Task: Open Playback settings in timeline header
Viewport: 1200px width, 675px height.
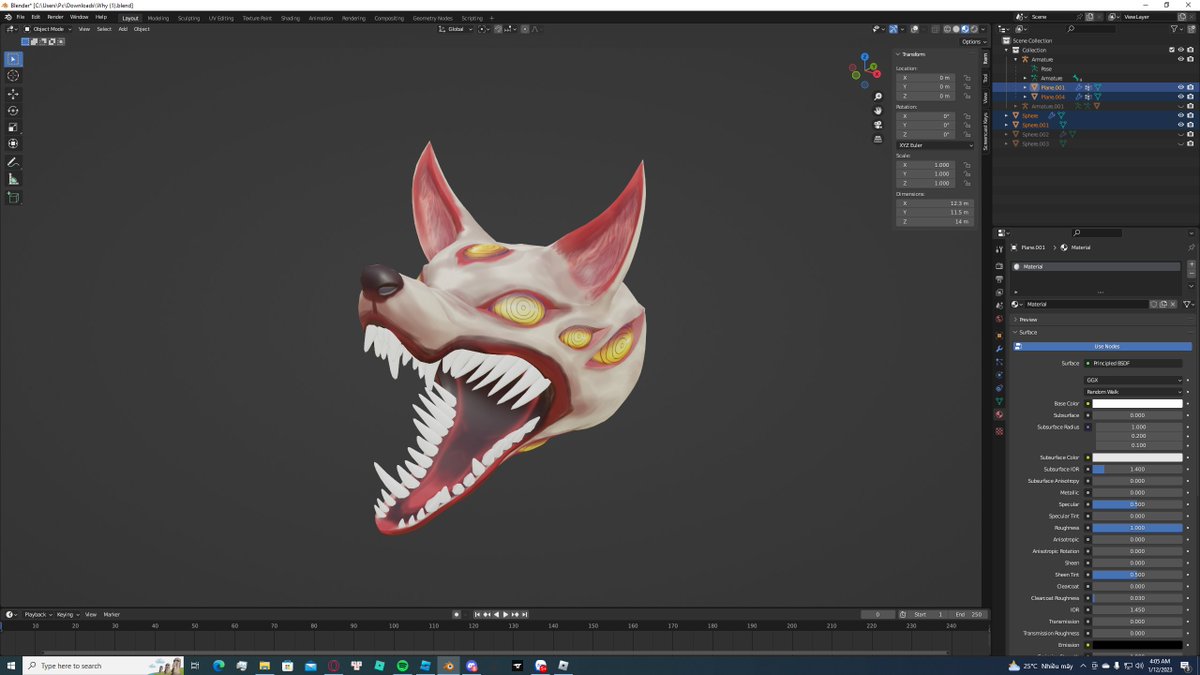Action: point(37,614)
